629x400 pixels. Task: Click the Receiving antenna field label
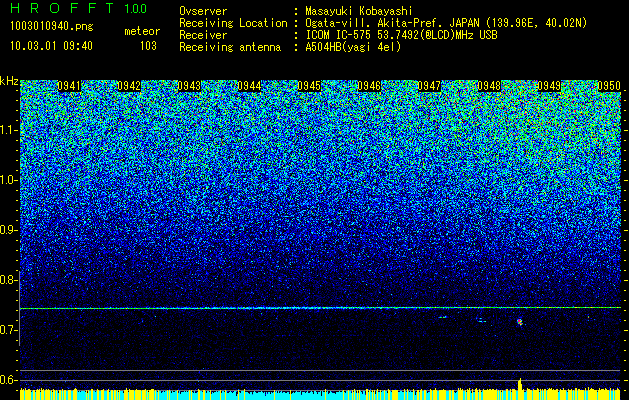[230, 47]
